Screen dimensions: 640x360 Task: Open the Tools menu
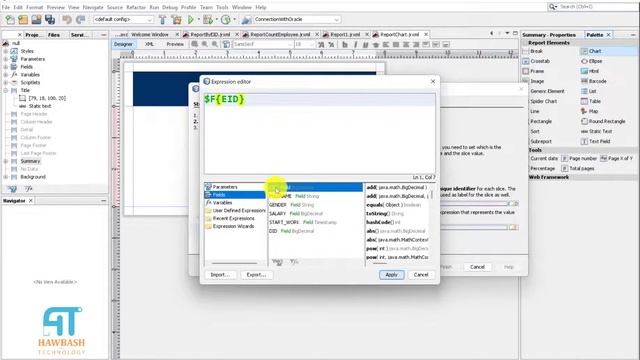pos(222,7)
